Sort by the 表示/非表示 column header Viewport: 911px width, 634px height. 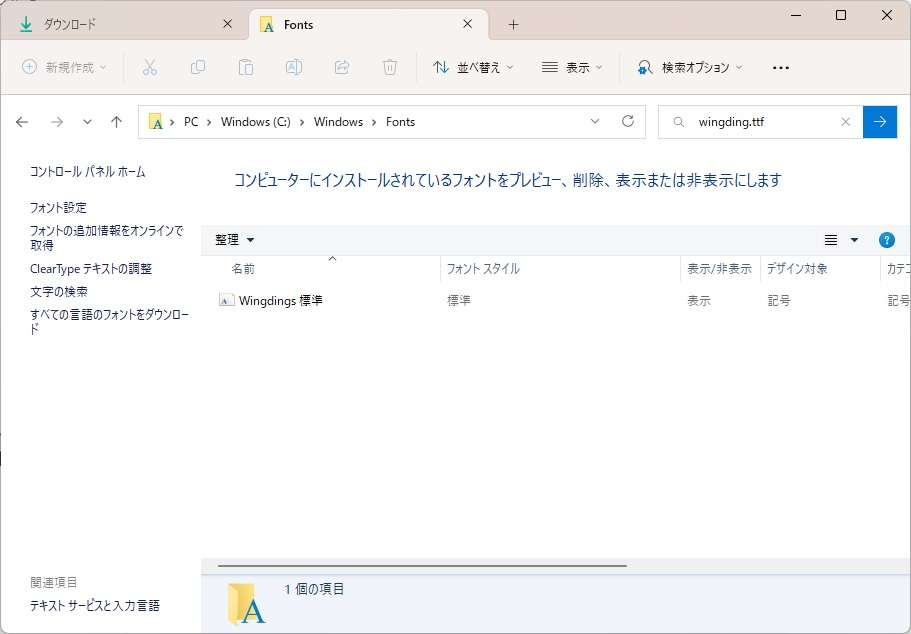click(720, 268)
